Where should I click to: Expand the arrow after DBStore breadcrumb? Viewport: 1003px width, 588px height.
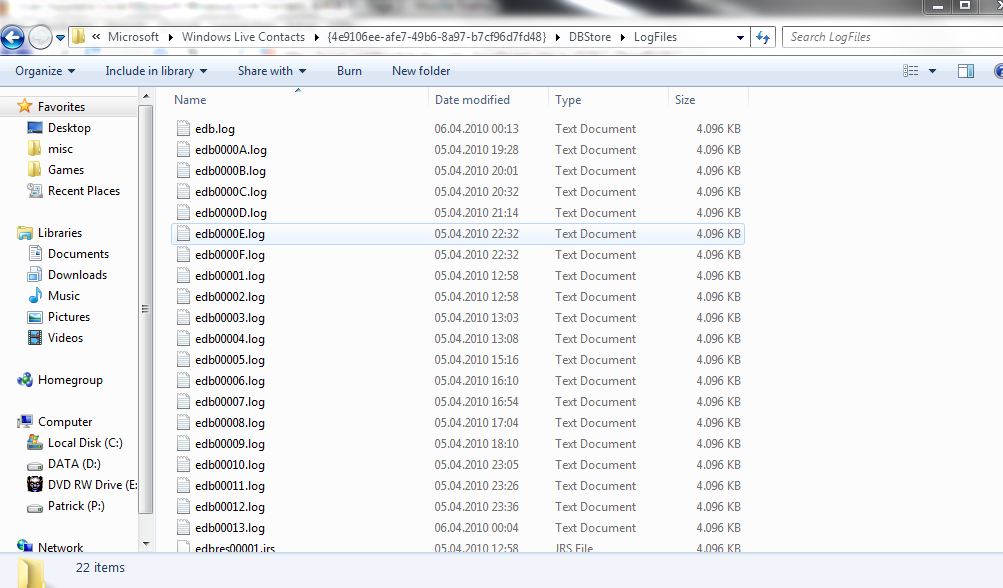click(622, 37)
